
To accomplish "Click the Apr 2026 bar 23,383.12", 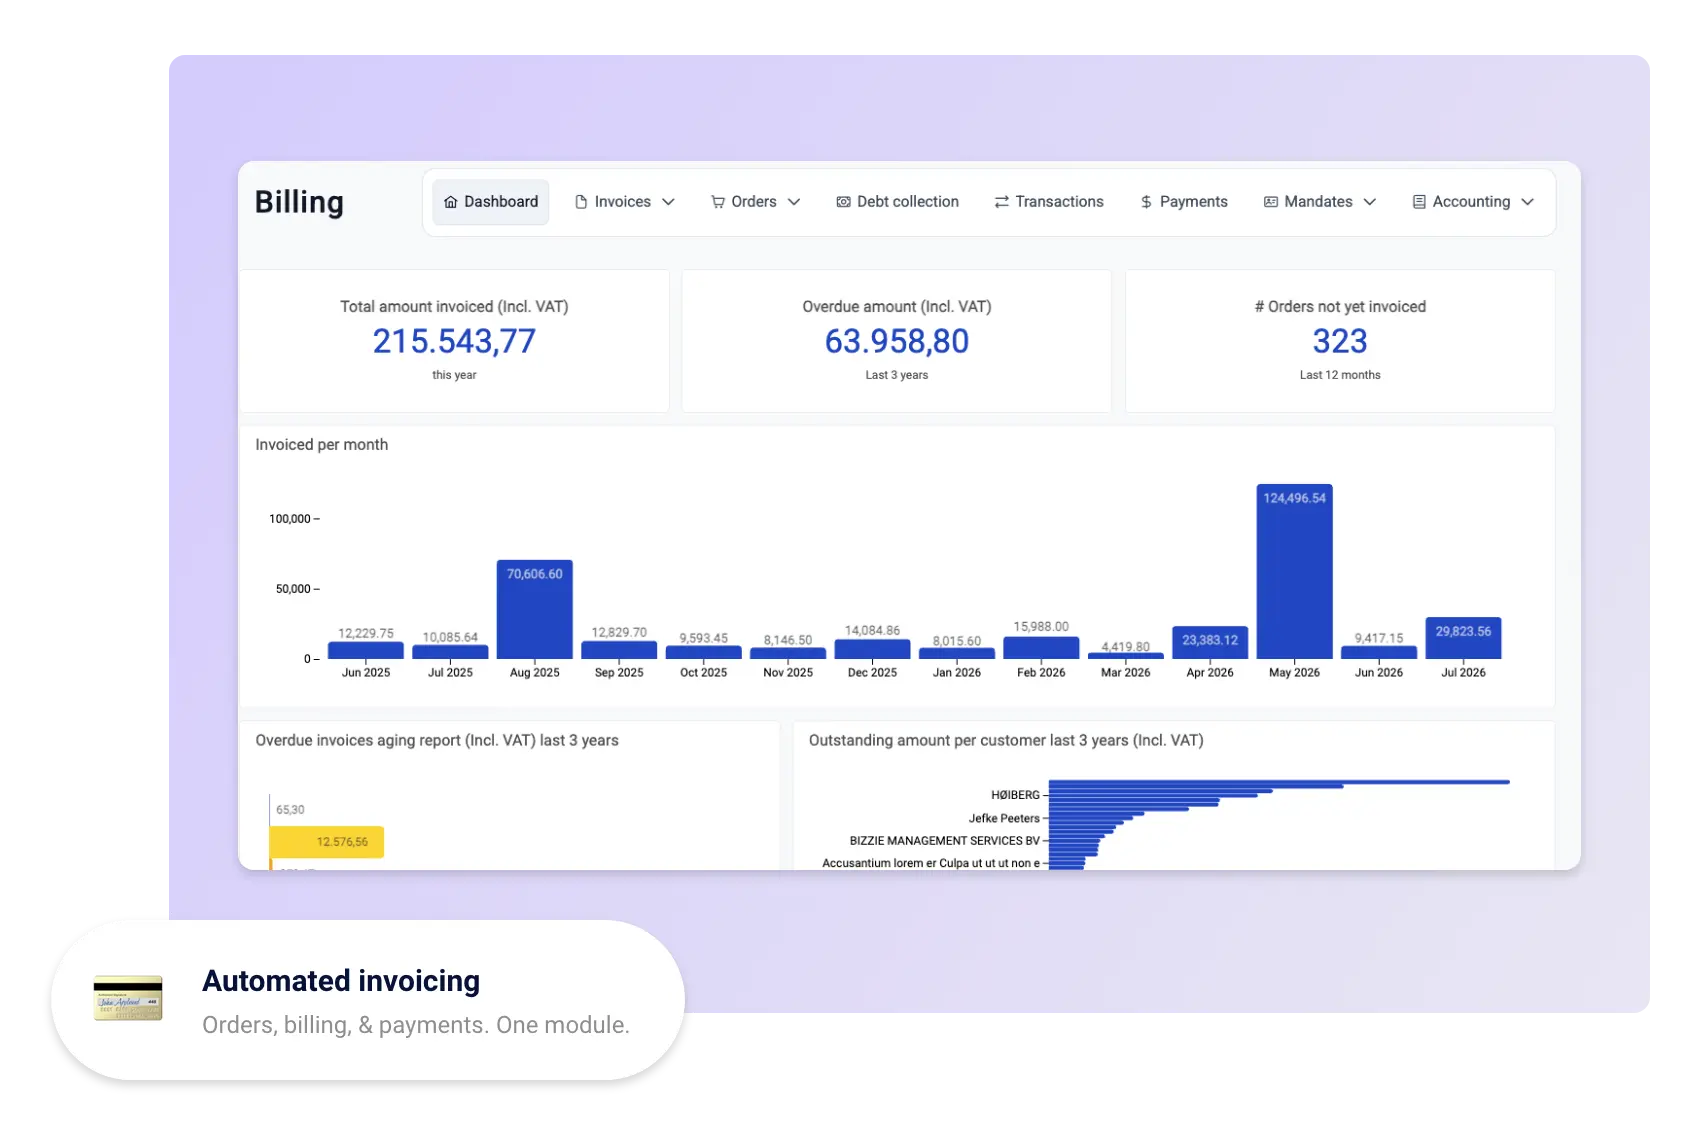I will coord(1210,642).
